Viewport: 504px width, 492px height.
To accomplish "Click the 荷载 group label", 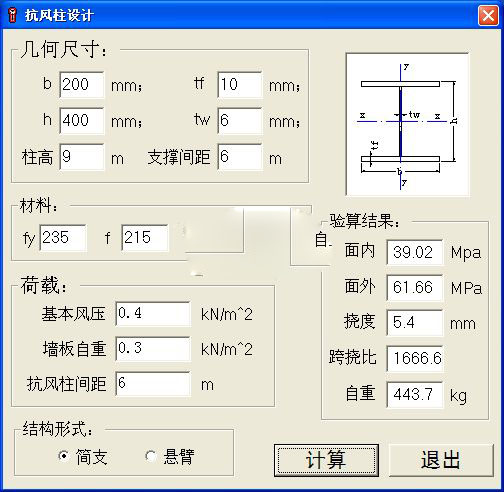I will coord(44,285).
